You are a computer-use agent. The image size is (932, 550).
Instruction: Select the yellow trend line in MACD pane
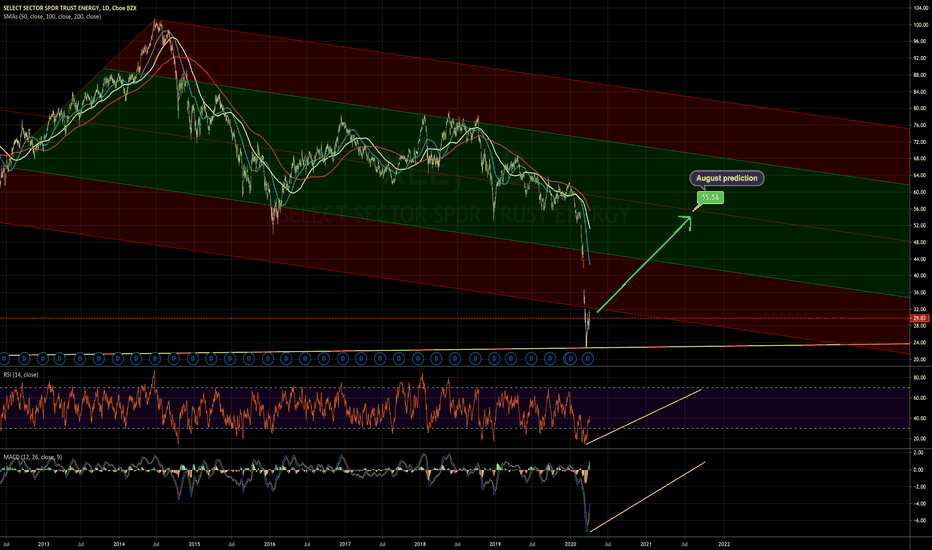pyautogui.click(x=647, y=496)
